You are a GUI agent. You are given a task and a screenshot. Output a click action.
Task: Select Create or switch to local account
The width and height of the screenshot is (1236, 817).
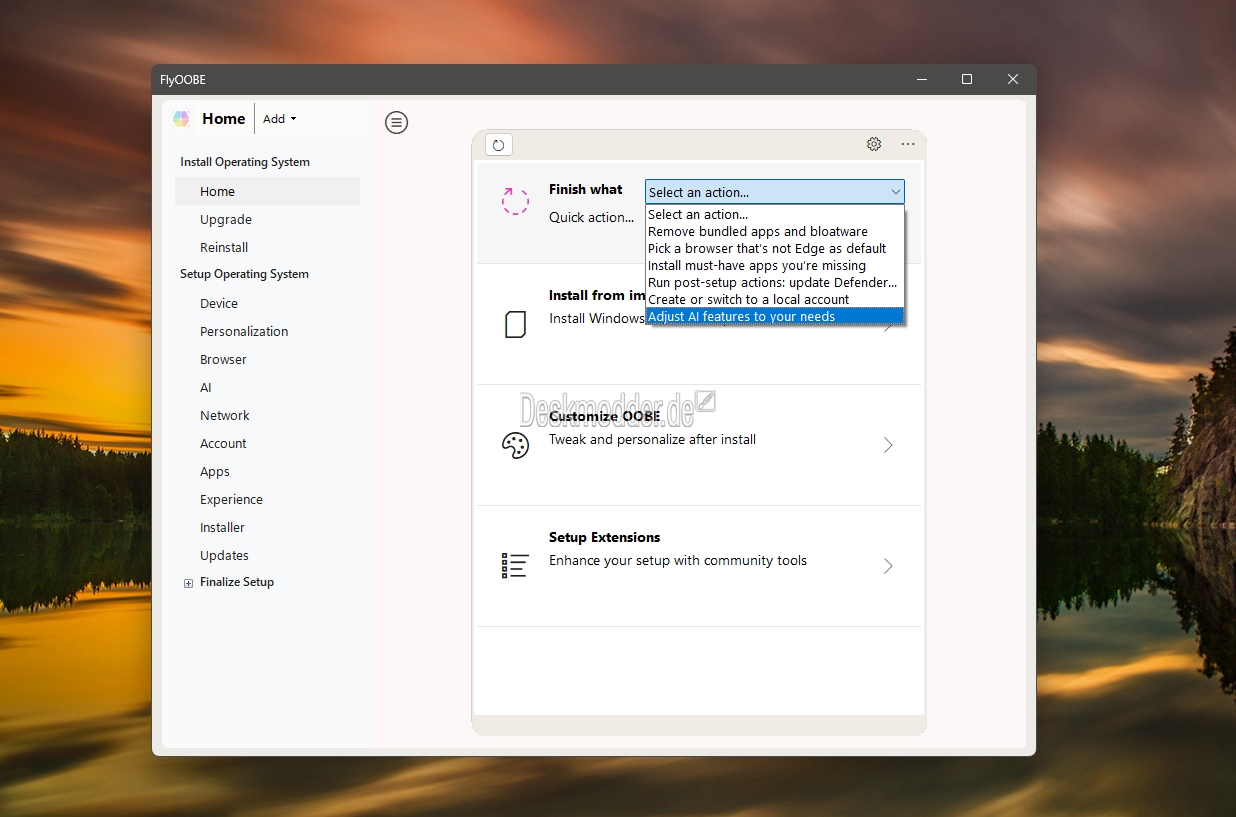(x=748, y=300)
